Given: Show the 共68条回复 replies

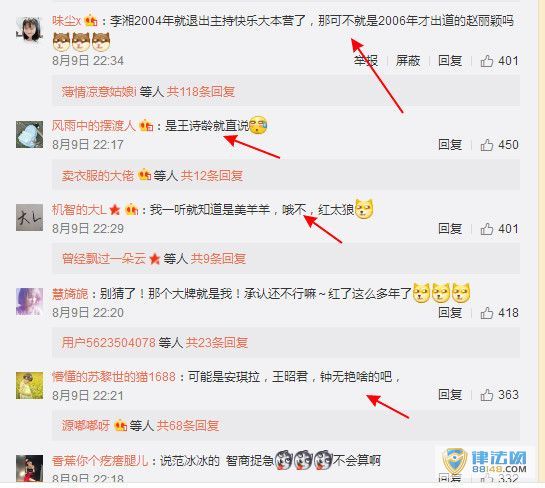Looking at the screenshot, I should click(x=188, y=425).
